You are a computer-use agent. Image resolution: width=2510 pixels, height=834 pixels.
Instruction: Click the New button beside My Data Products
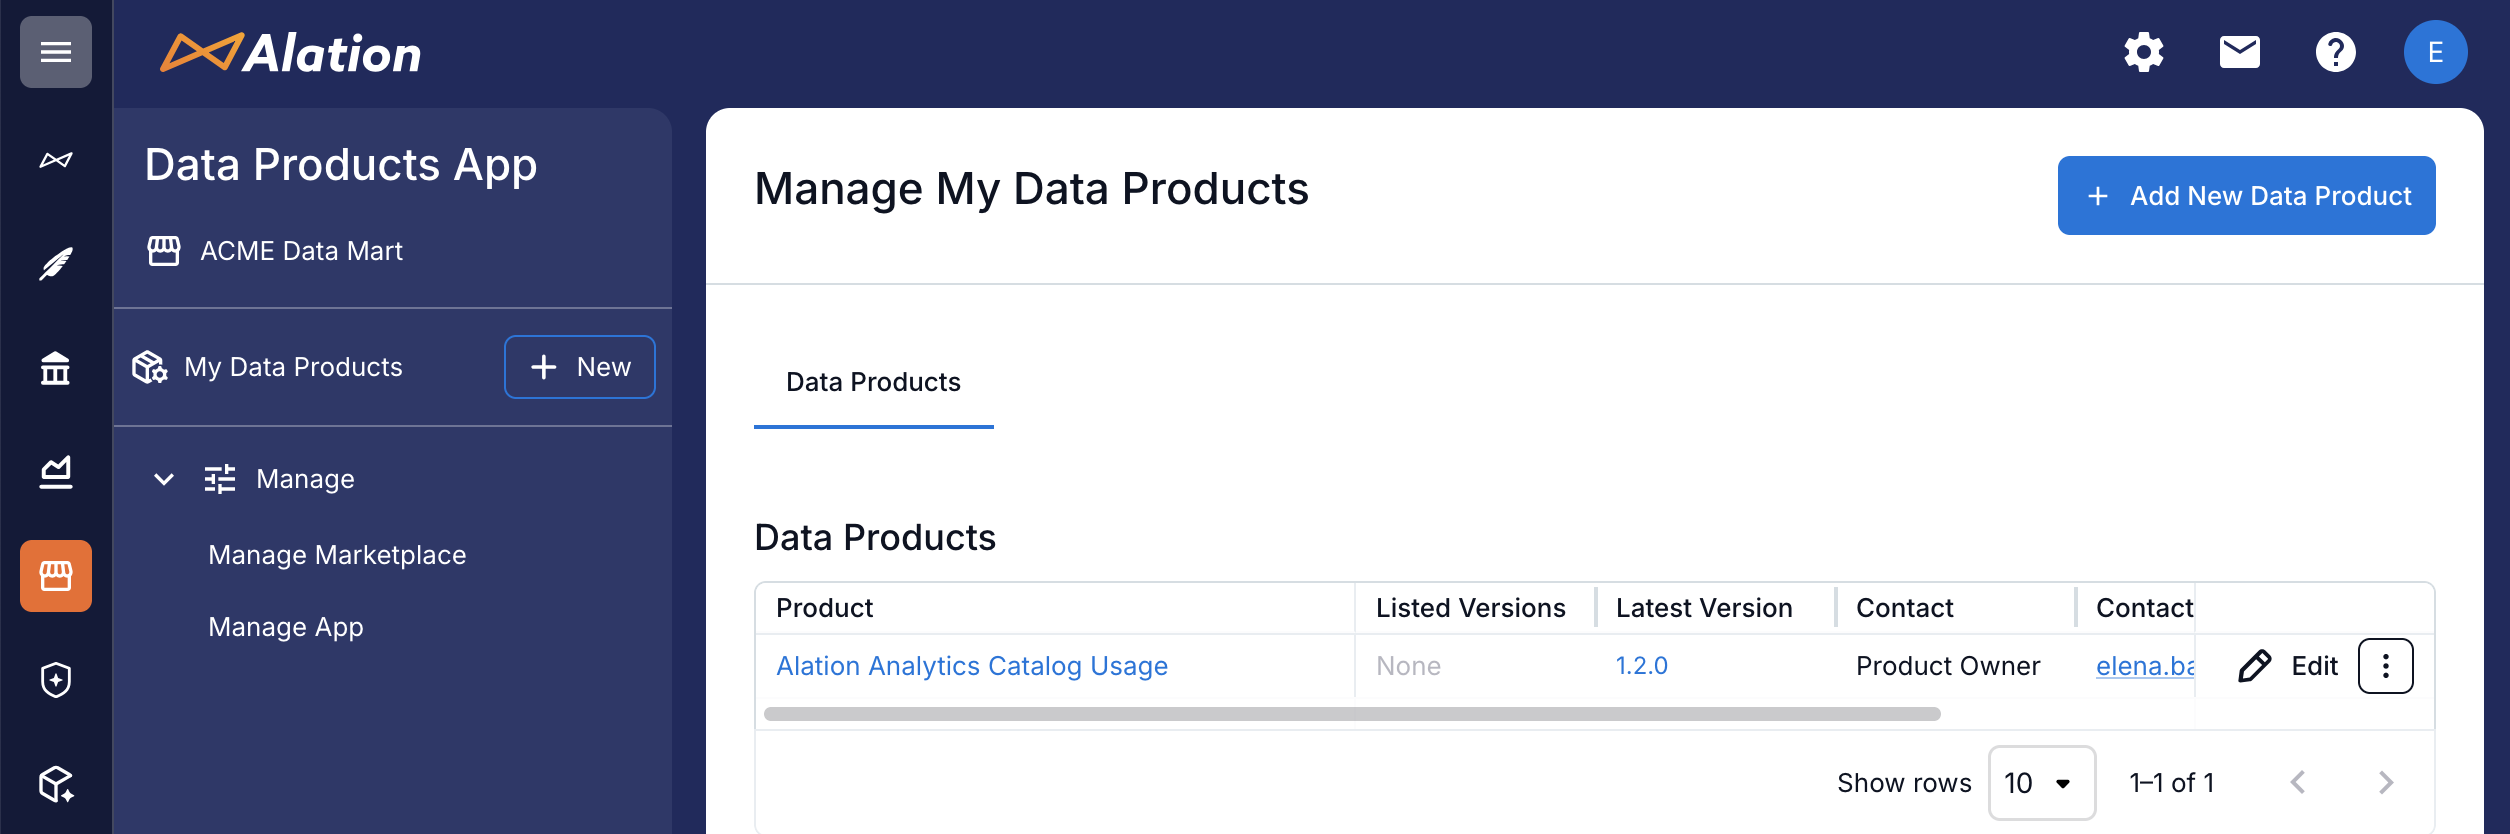tap(580, 367)
